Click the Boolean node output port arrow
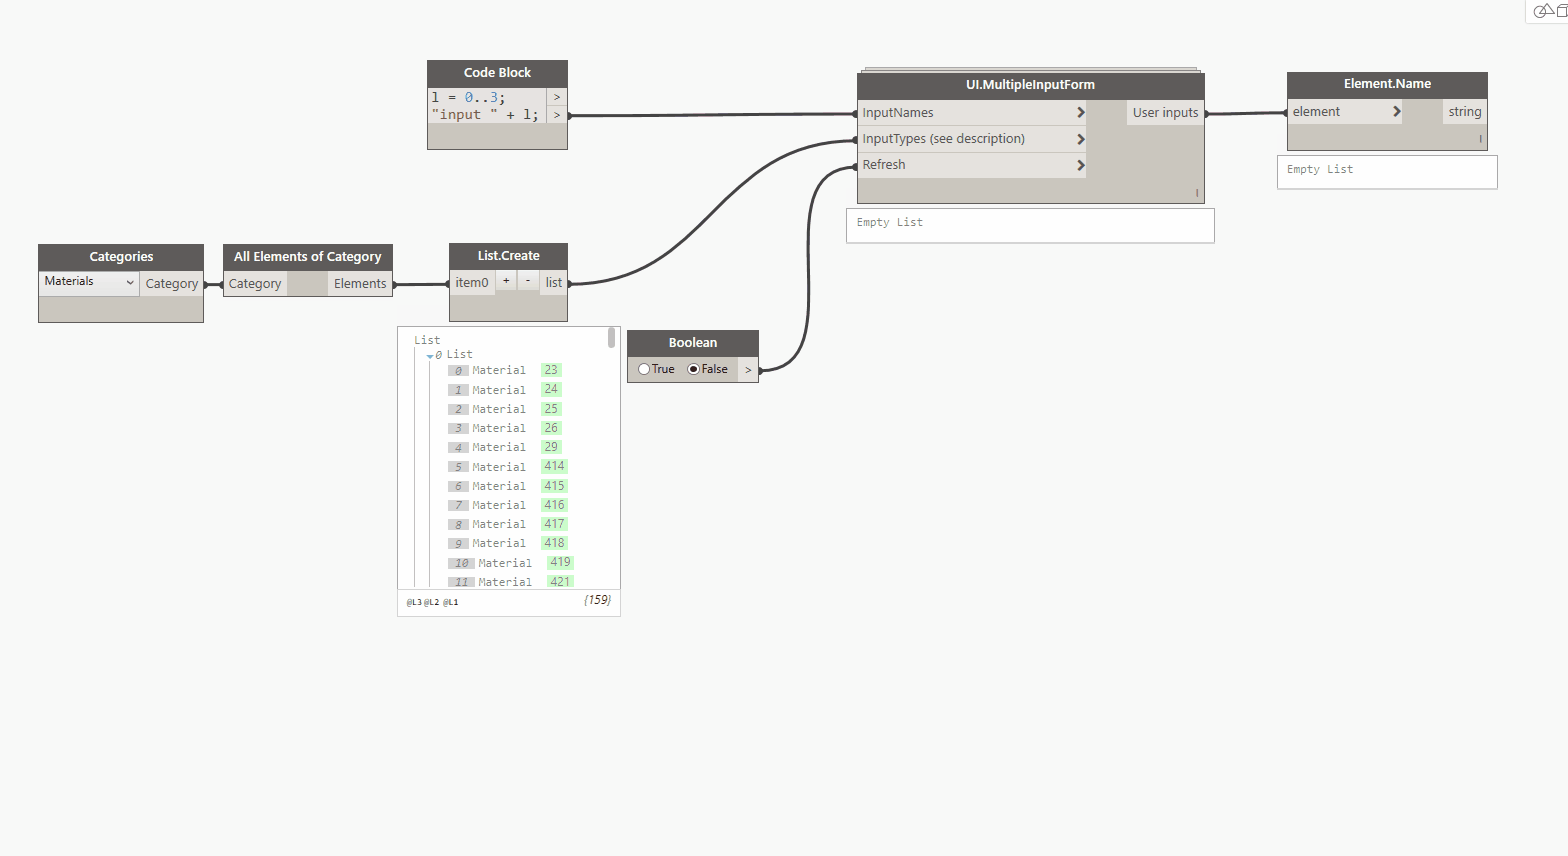The height and width of the screenshot is (856, 1568). tap(748, 370)
